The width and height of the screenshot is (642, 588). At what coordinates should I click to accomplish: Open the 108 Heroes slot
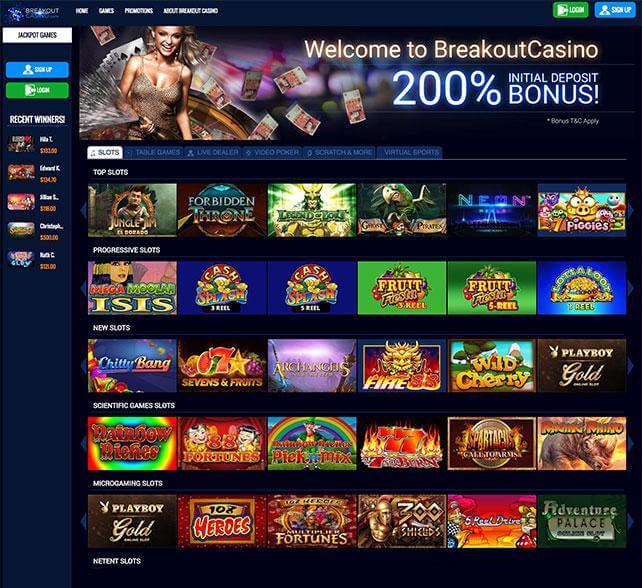[x=222, y=521]
